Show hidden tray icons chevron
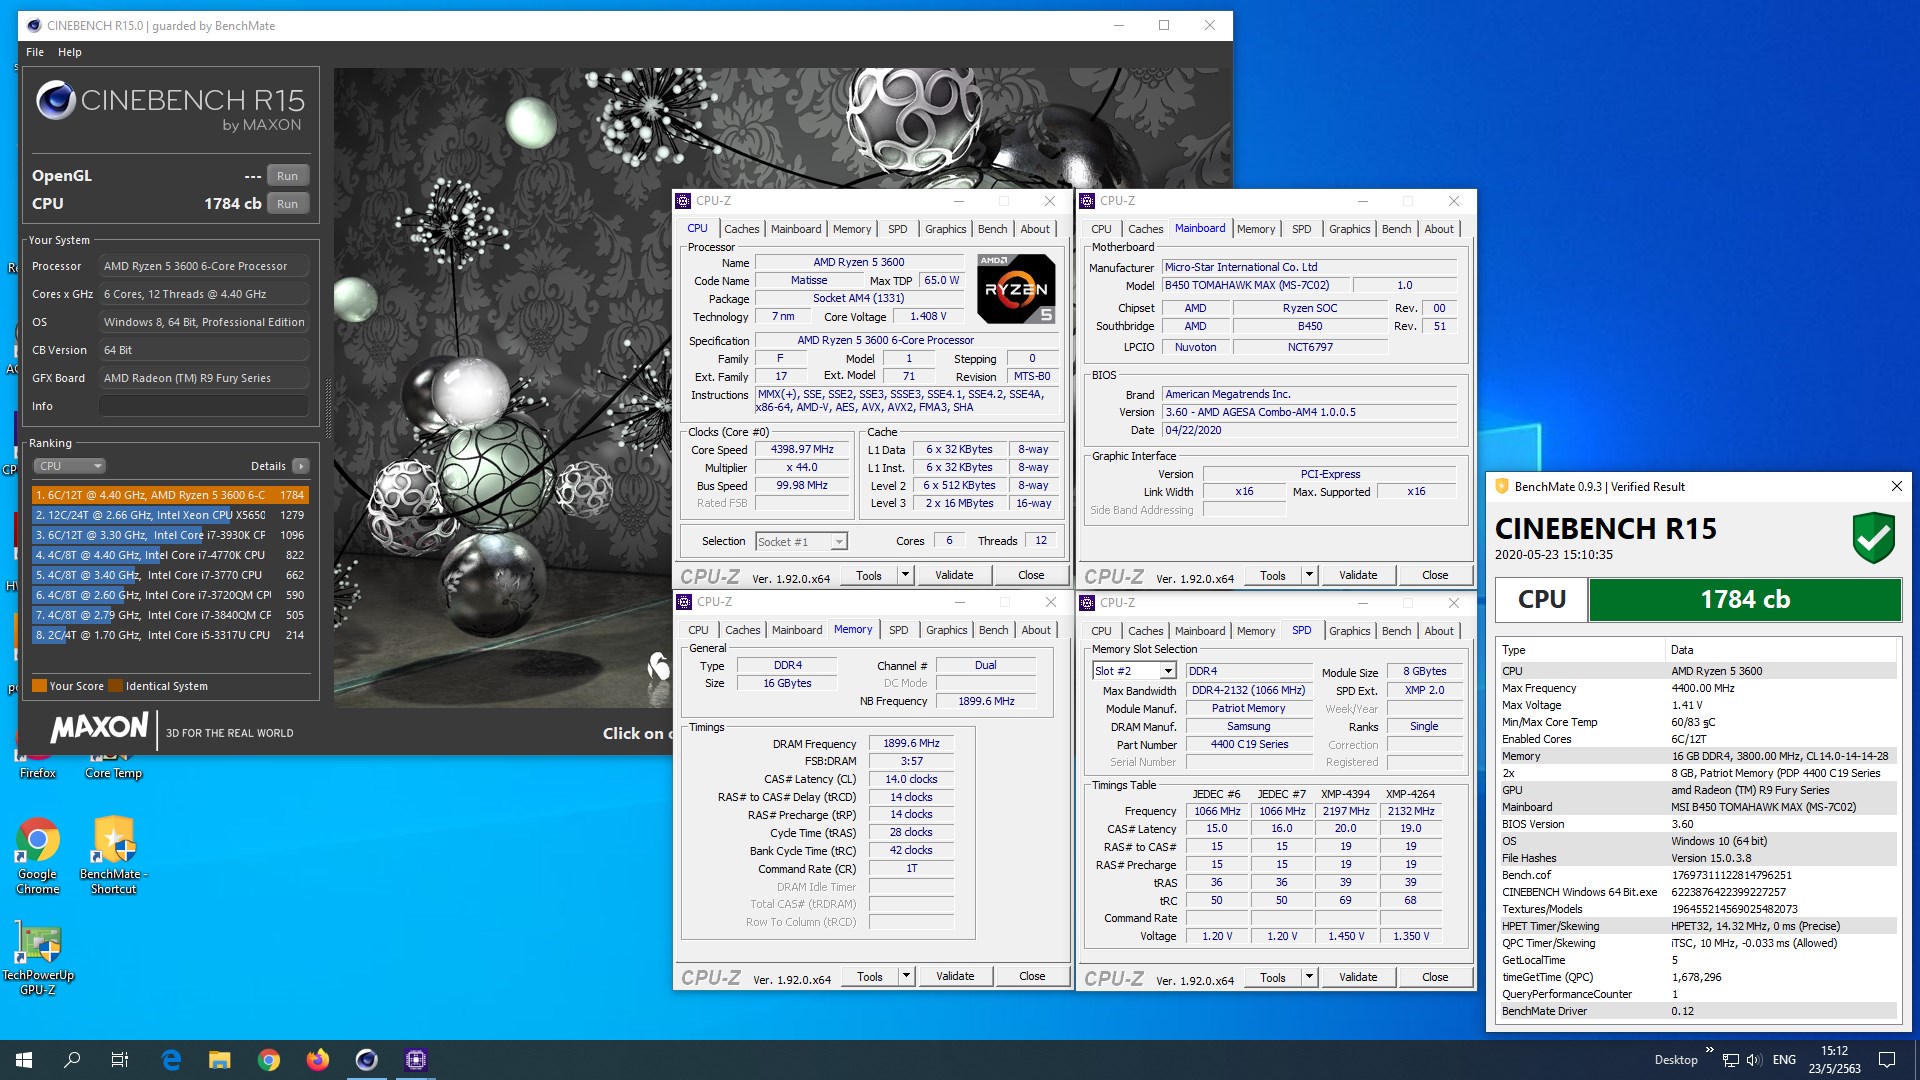1920x1080 pixels. click(1709, 1050)
